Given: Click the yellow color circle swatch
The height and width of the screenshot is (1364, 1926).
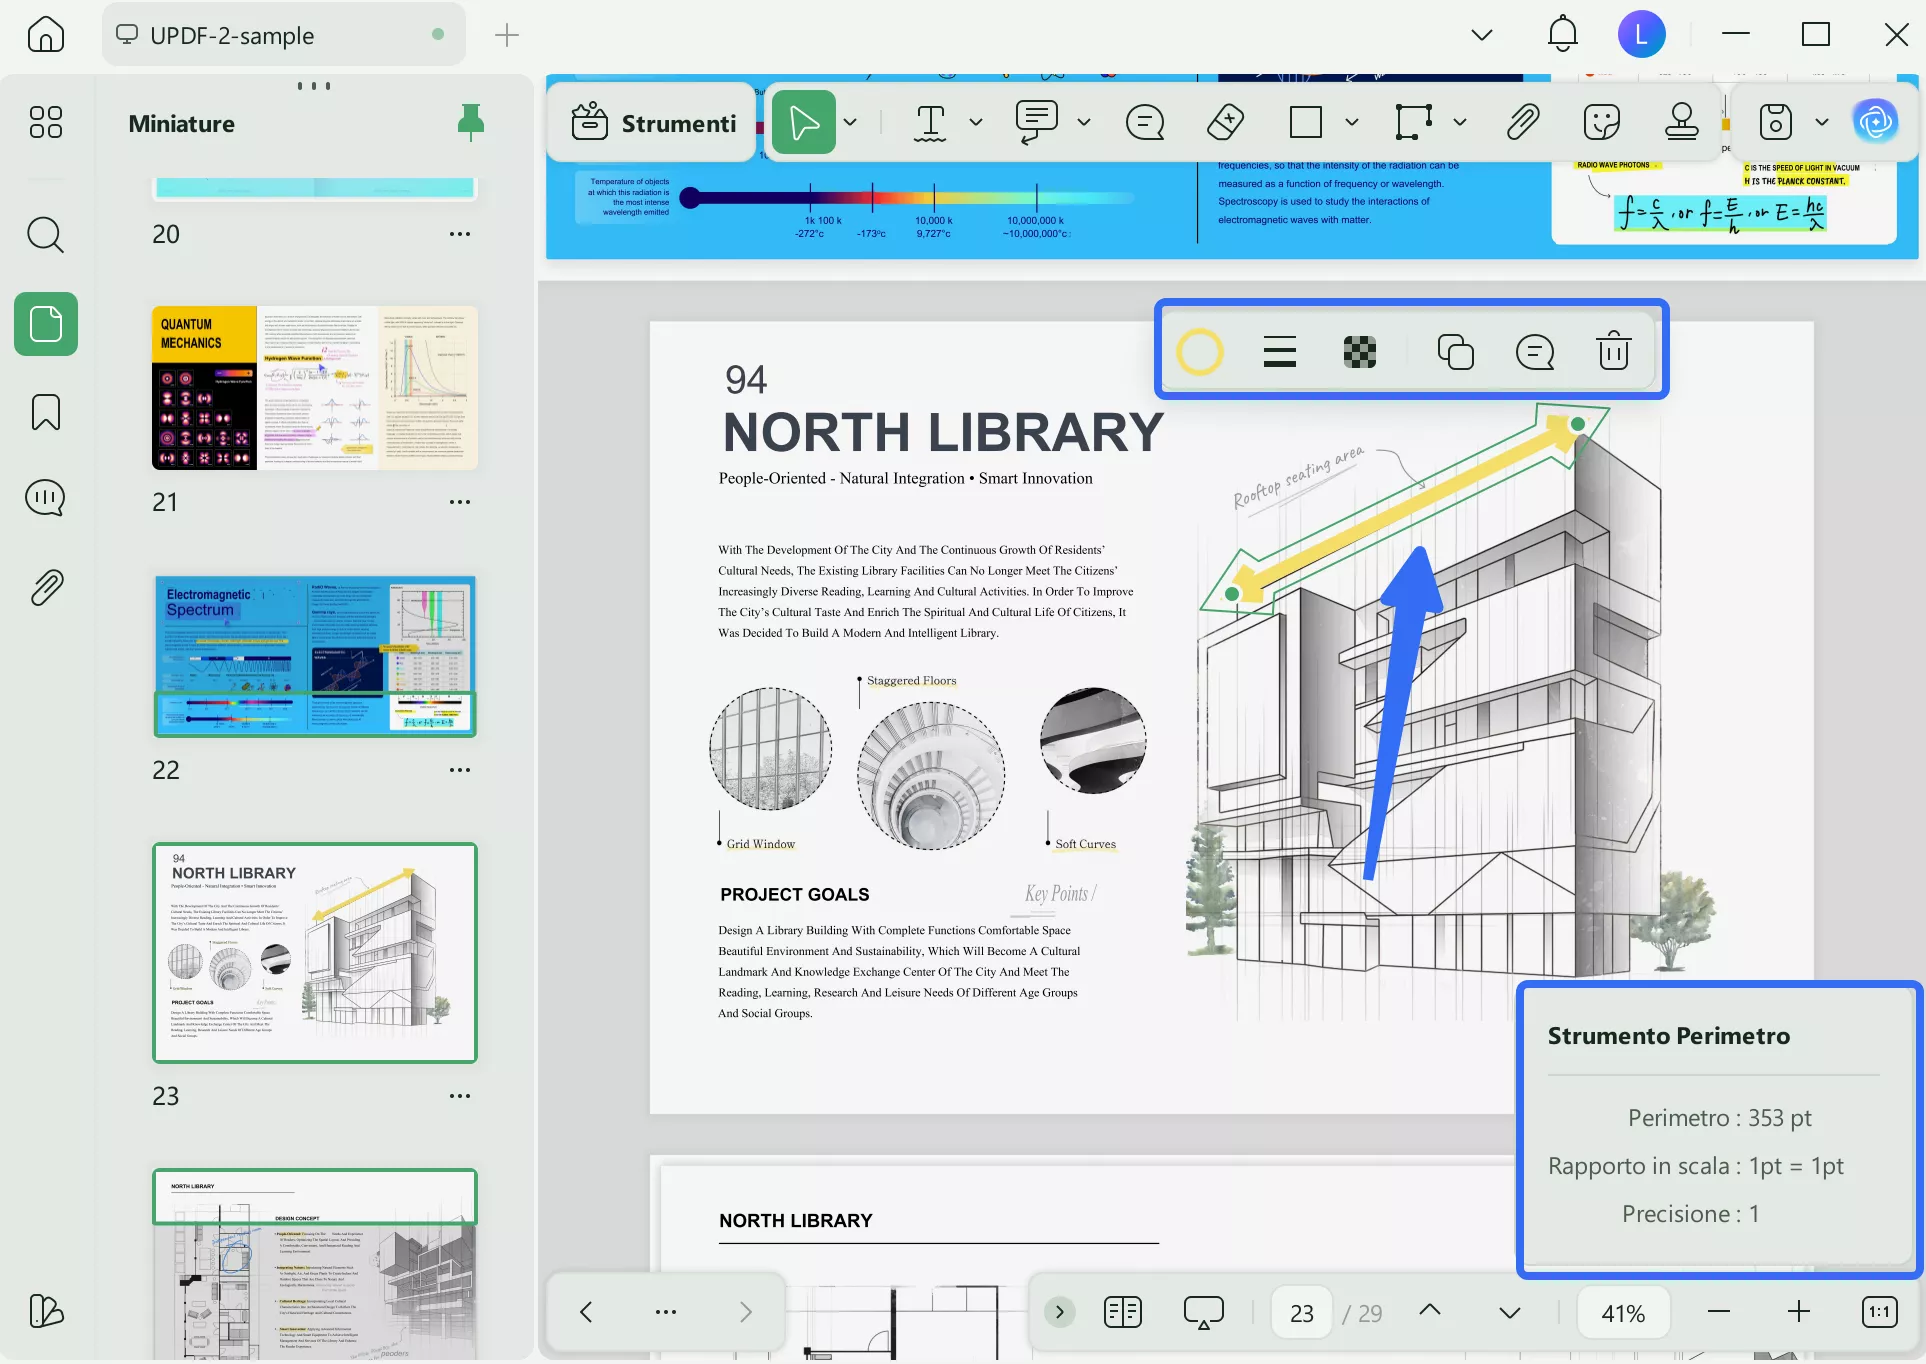Looking at the screenshot, I should [1199, 352].
